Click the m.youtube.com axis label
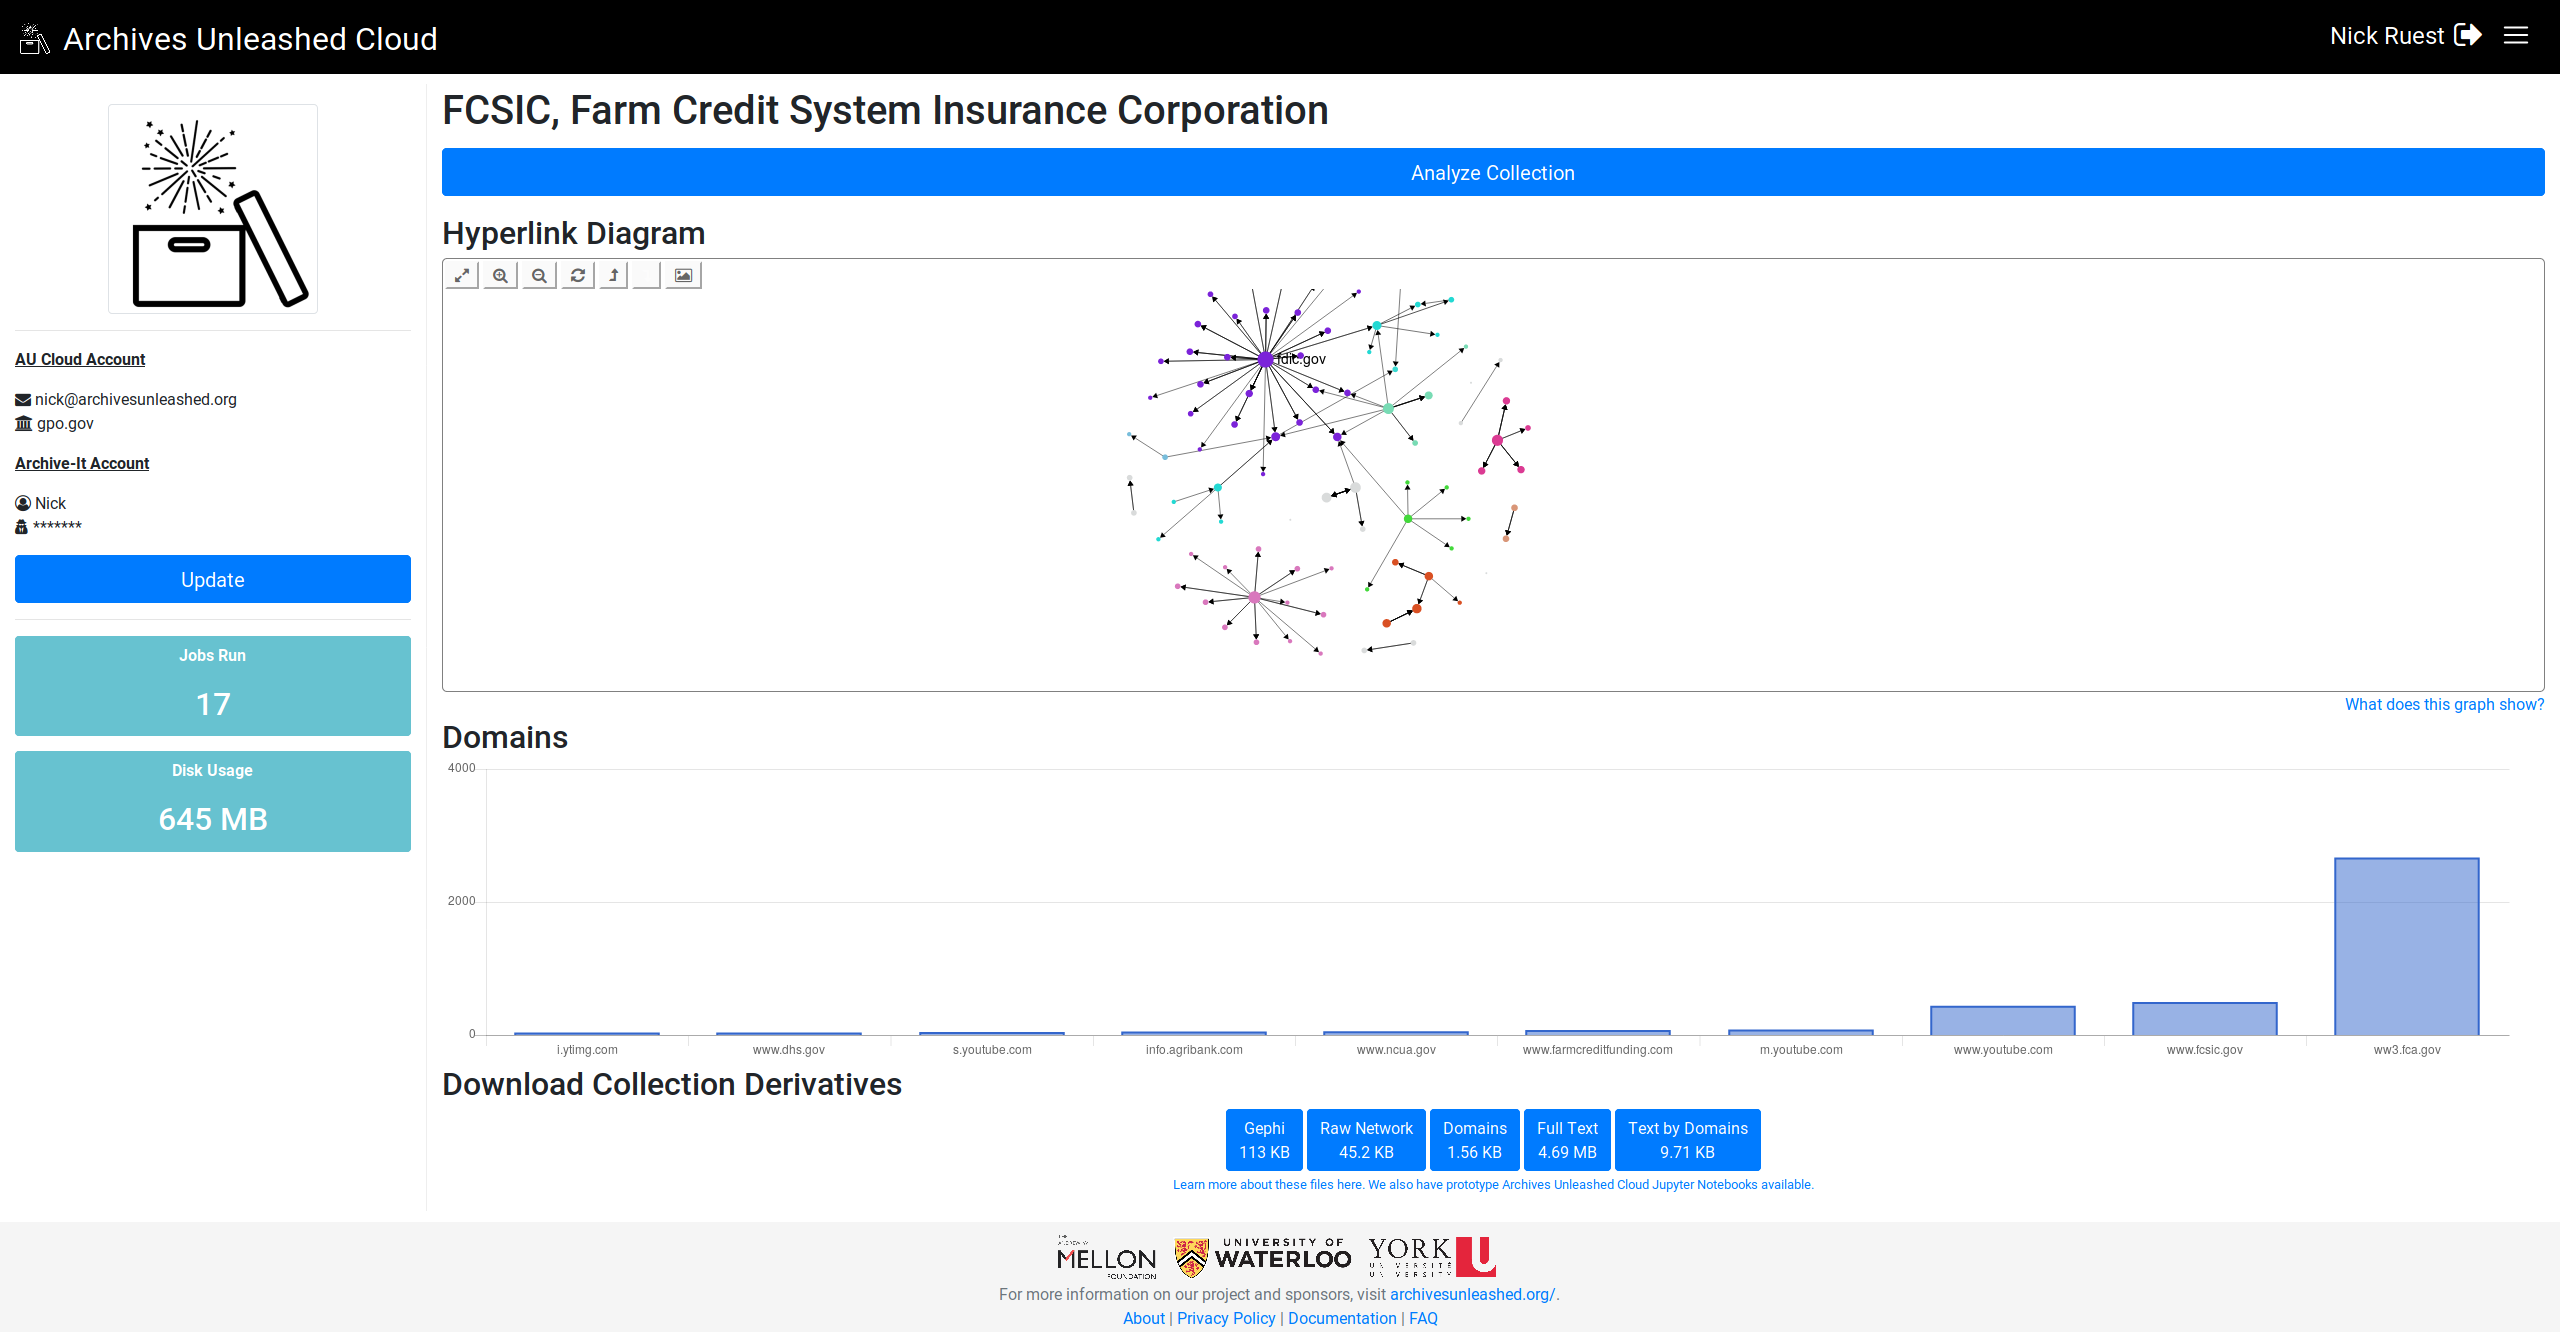Screen dimensions: 2560x1332 pyautogui.click(x=1801, y=1050)
